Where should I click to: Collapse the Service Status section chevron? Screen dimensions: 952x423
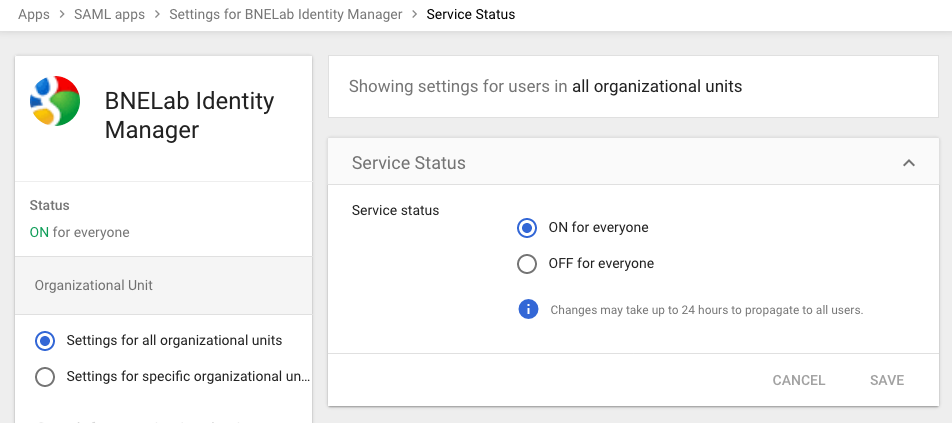(908, 163)
